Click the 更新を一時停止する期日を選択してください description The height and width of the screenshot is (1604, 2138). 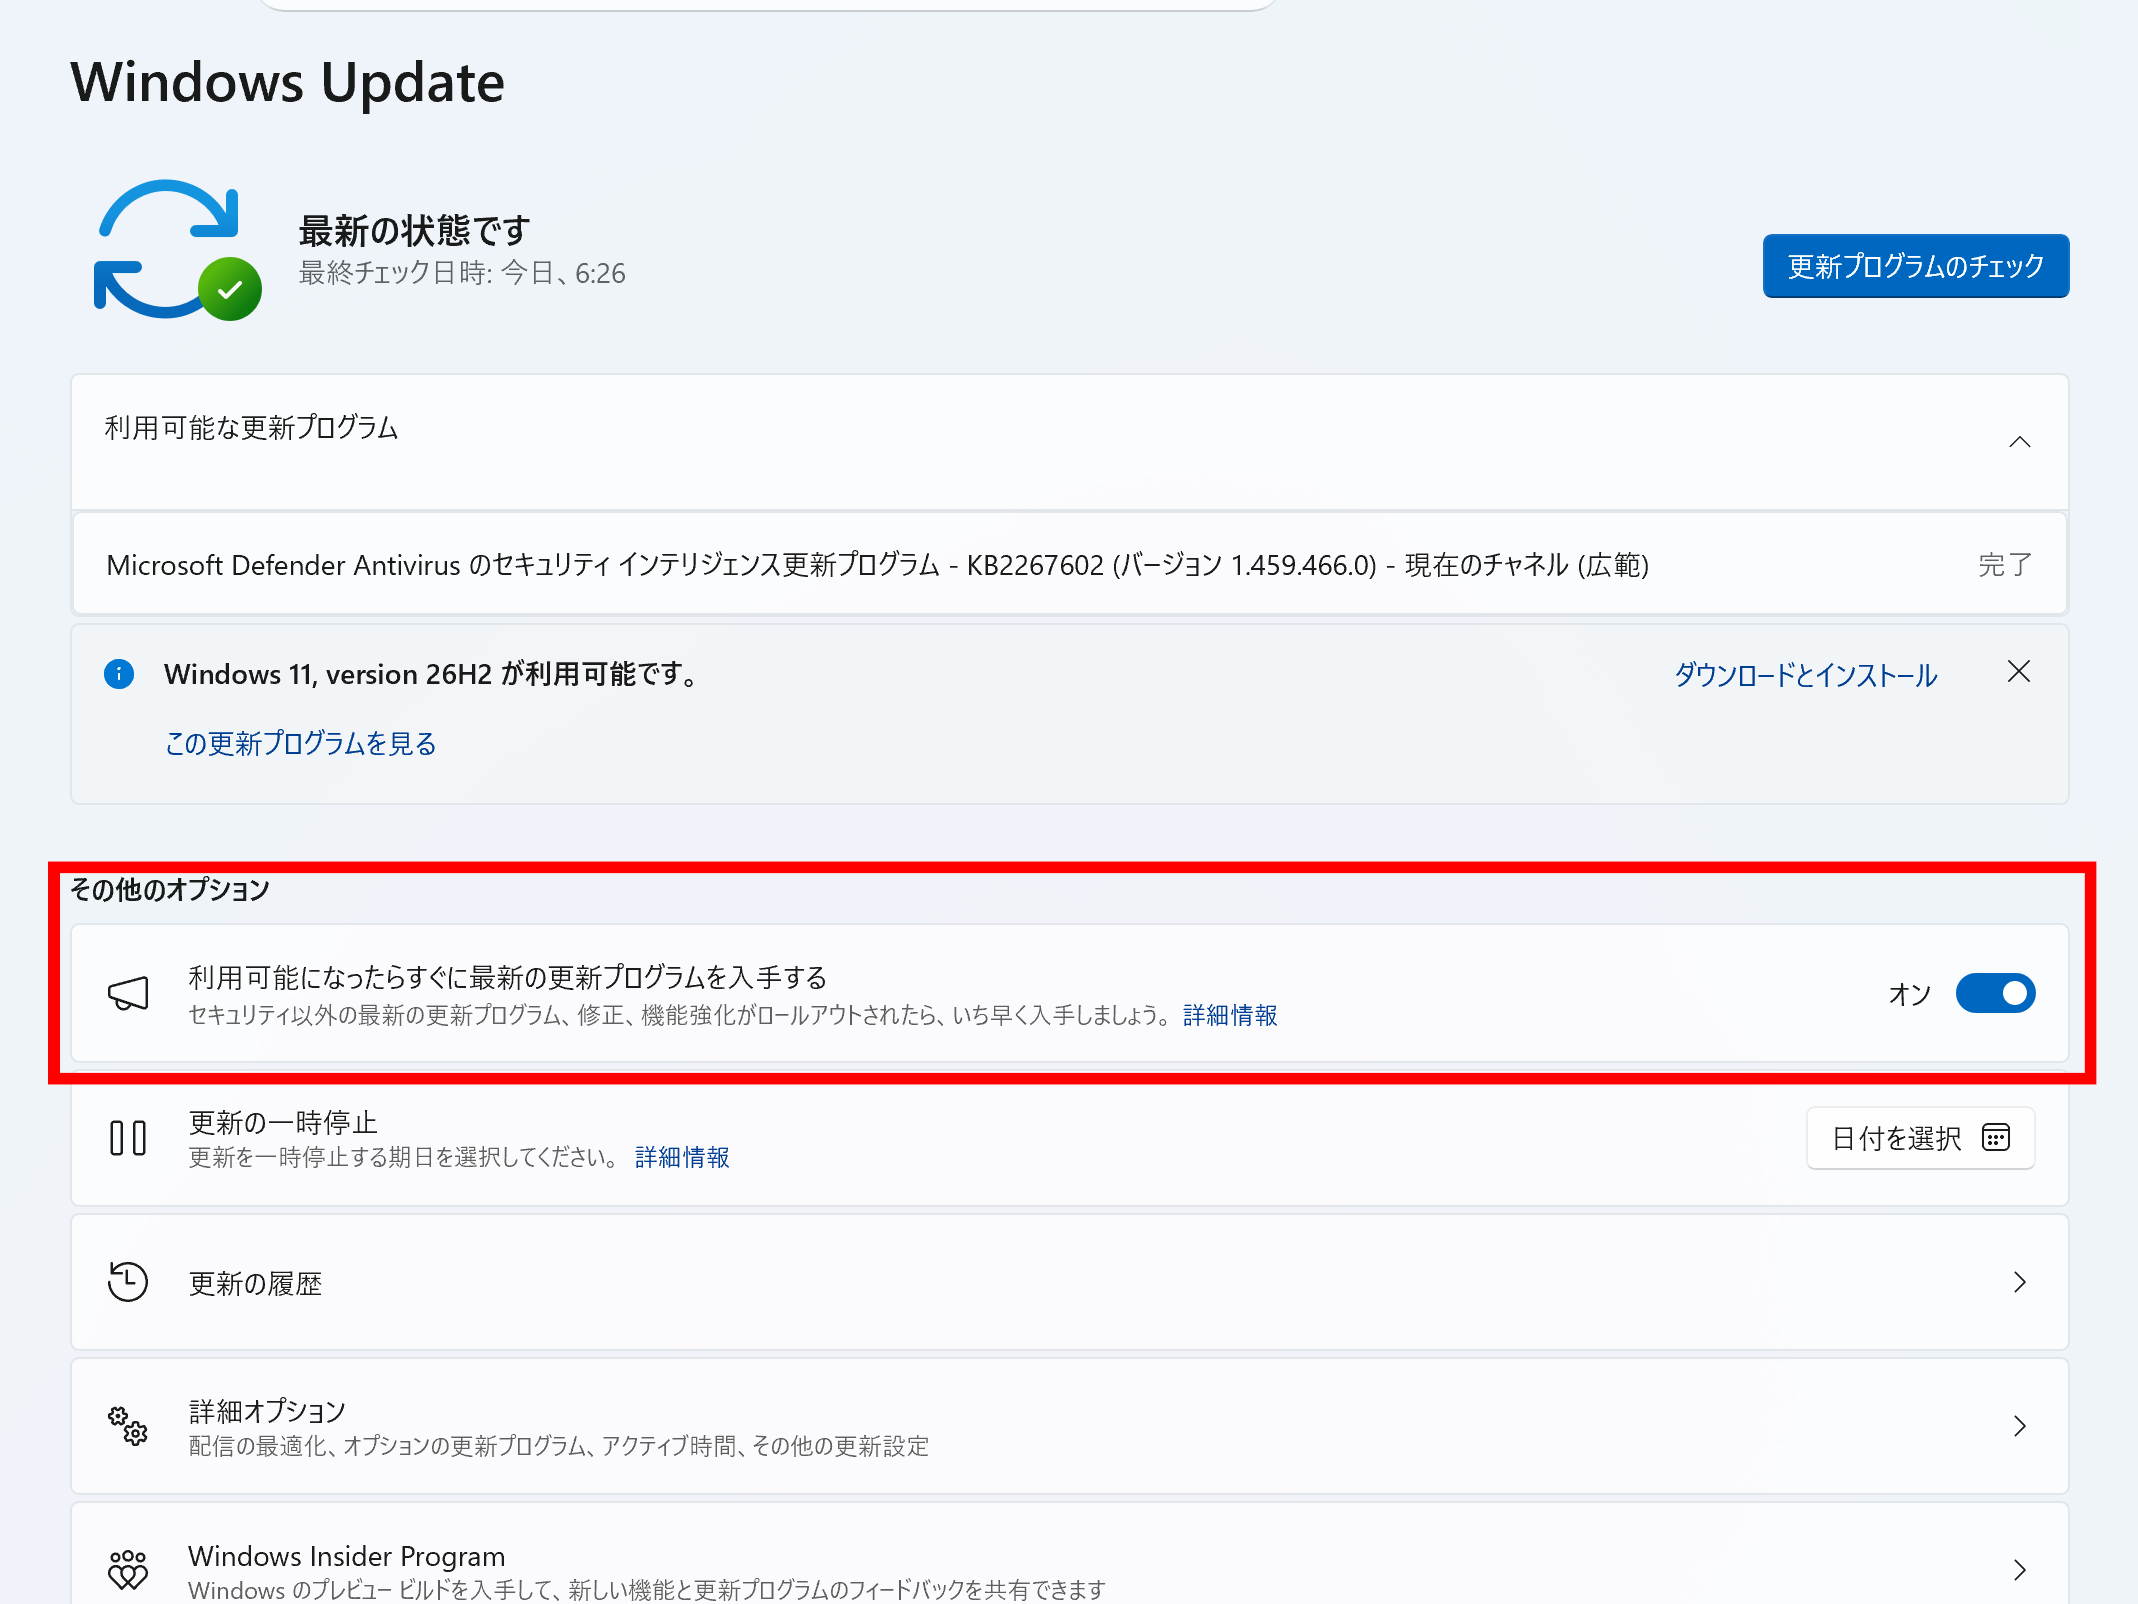click(404, 1157)
